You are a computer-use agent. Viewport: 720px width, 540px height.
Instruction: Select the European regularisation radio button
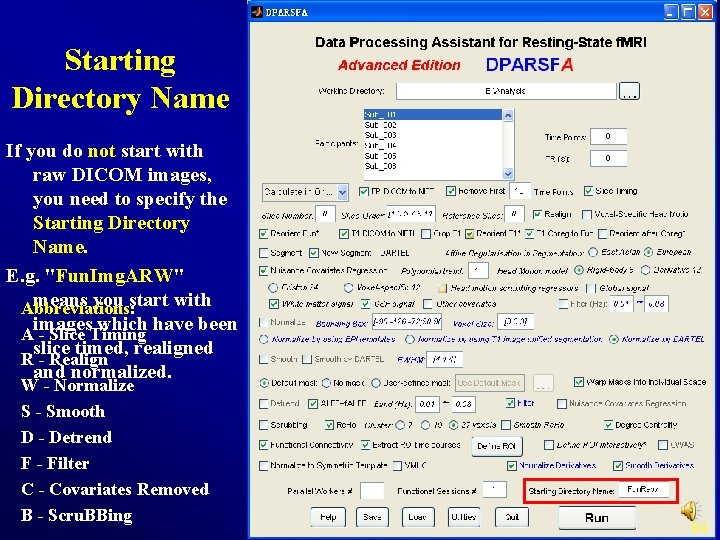tap(648, 252)
